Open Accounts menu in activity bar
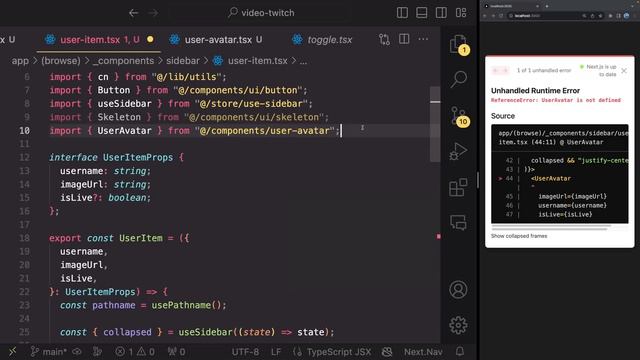The height and width of the screenshot is (360, 640). pyautogui.click(x=458, y=289)
